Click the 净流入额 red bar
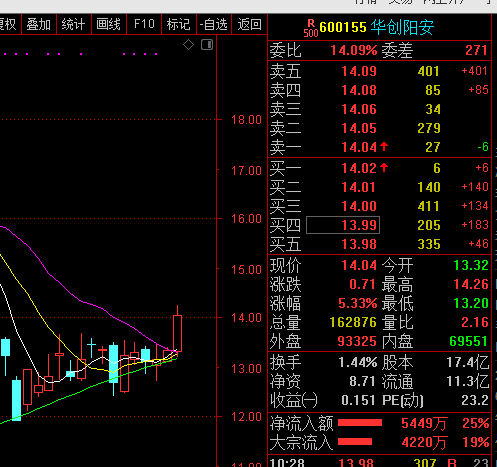Image resolution: width=497 pixels, height=467 pixels. pyautogui.click(x=360, y=423)
